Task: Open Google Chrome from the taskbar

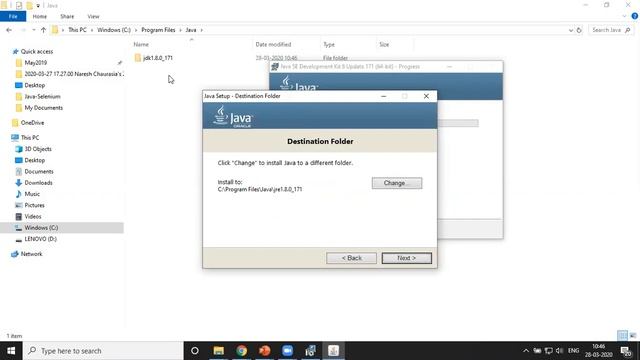Action: 241,351
